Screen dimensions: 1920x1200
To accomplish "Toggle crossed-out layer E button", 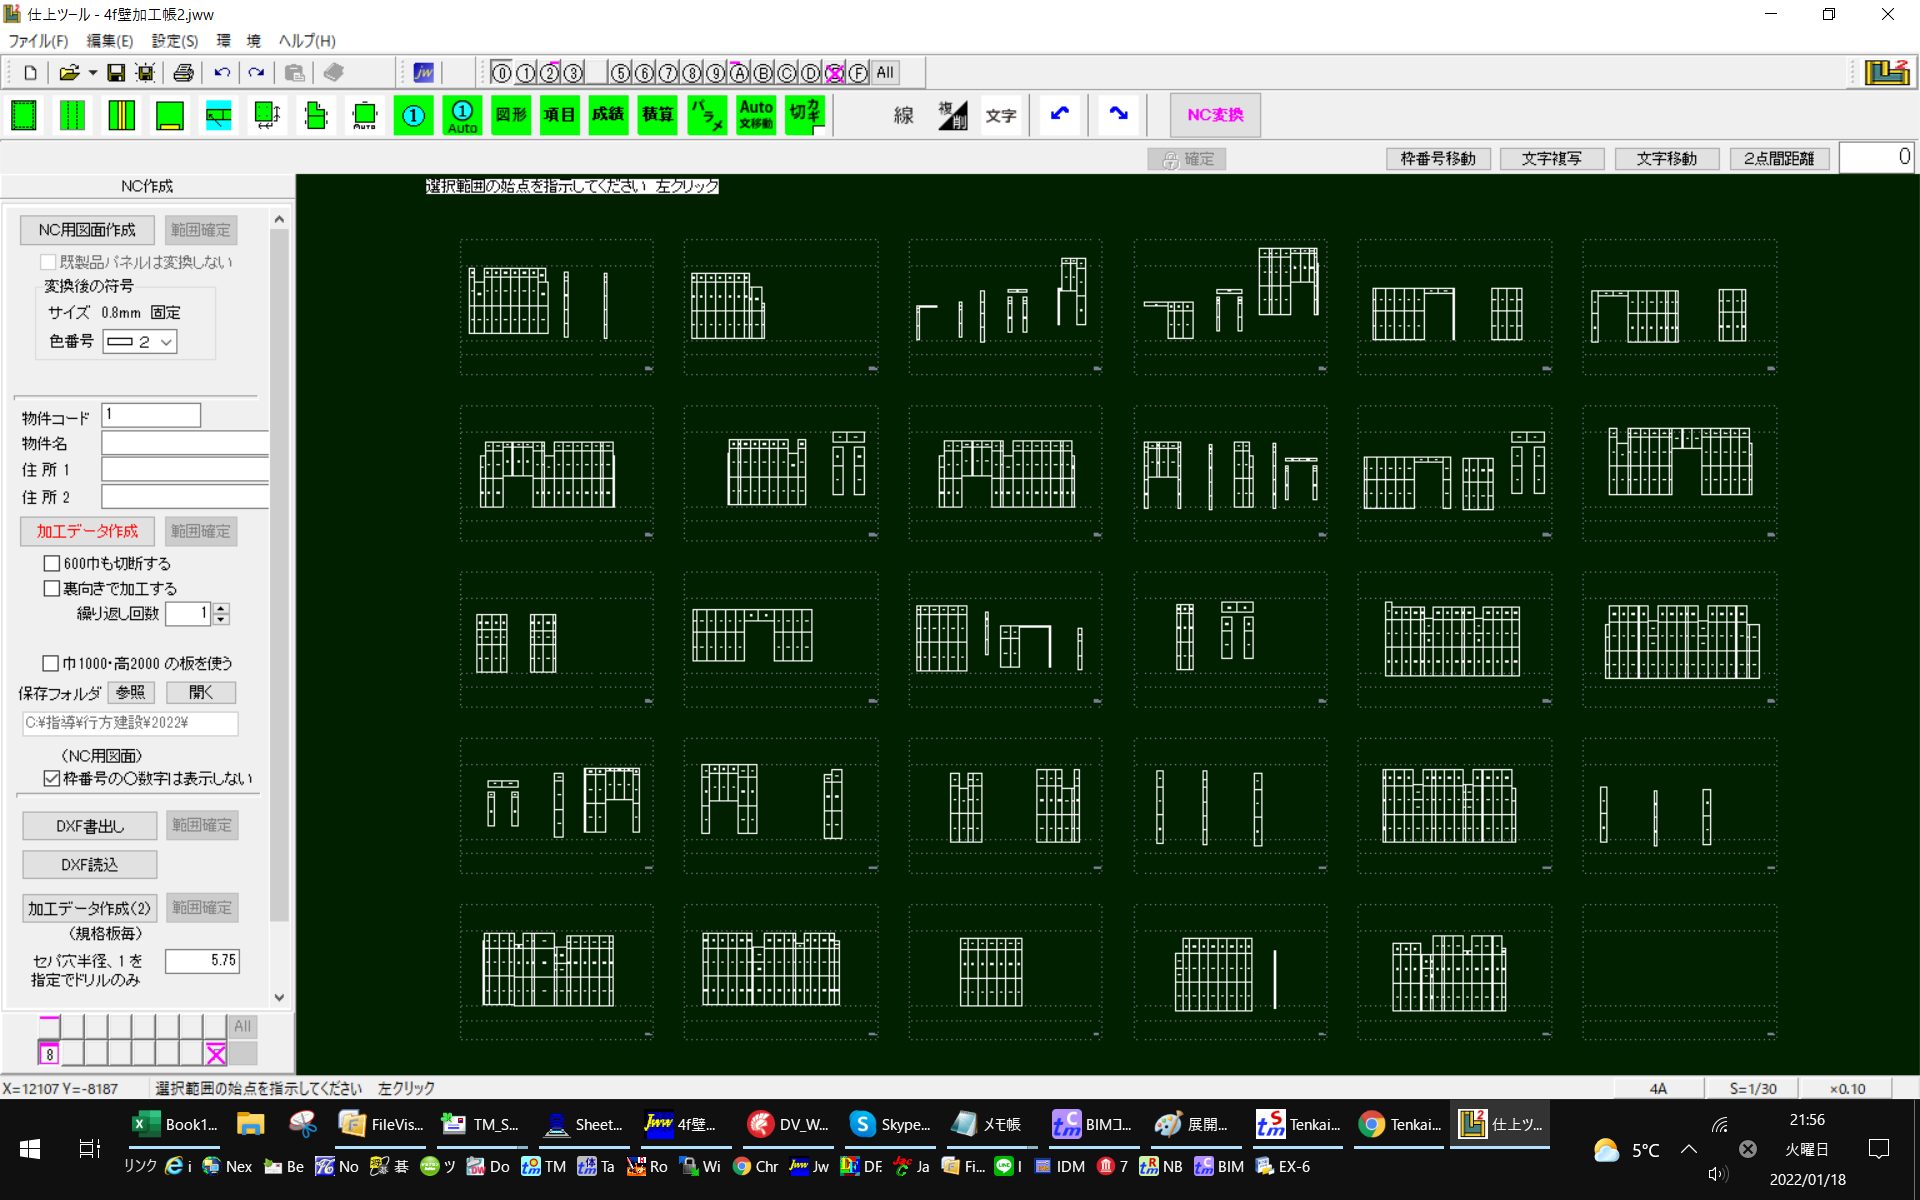I will [834, 73].
